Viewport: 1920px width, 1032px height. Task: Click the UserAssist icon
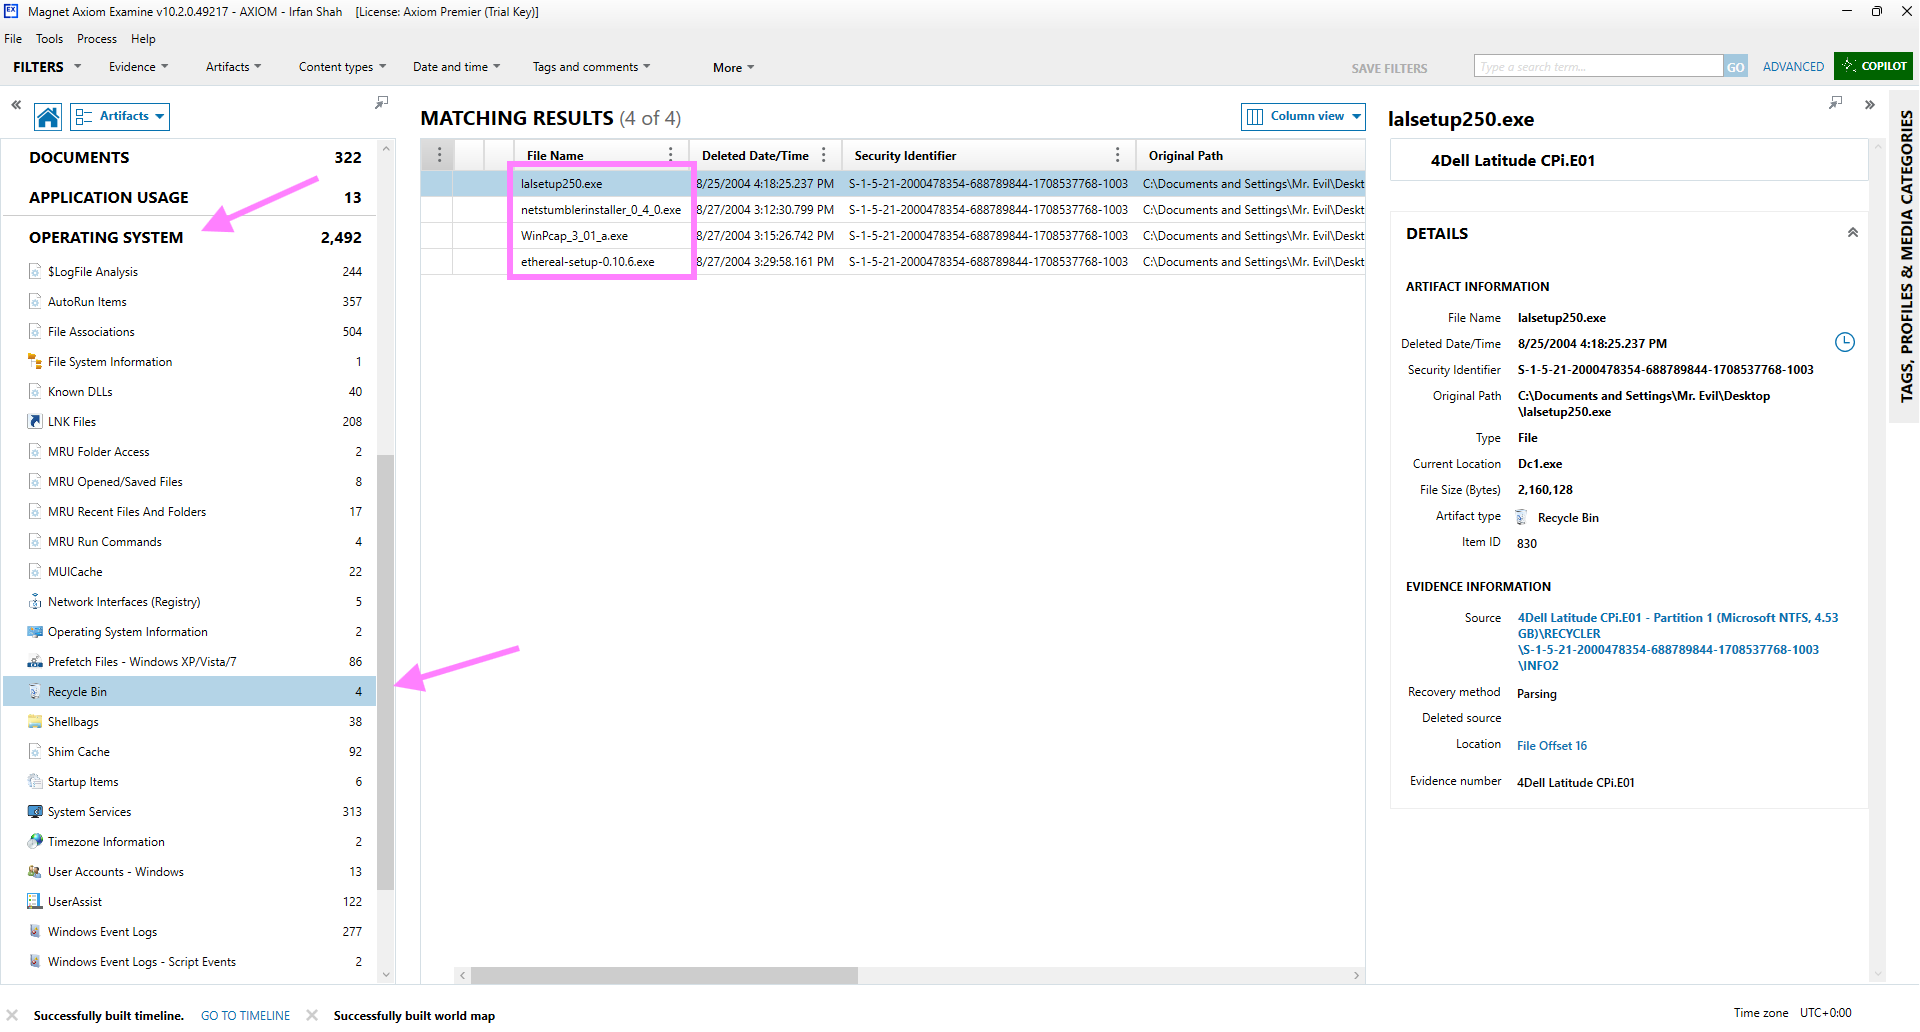pyautogui.click(x=36, y=902)
